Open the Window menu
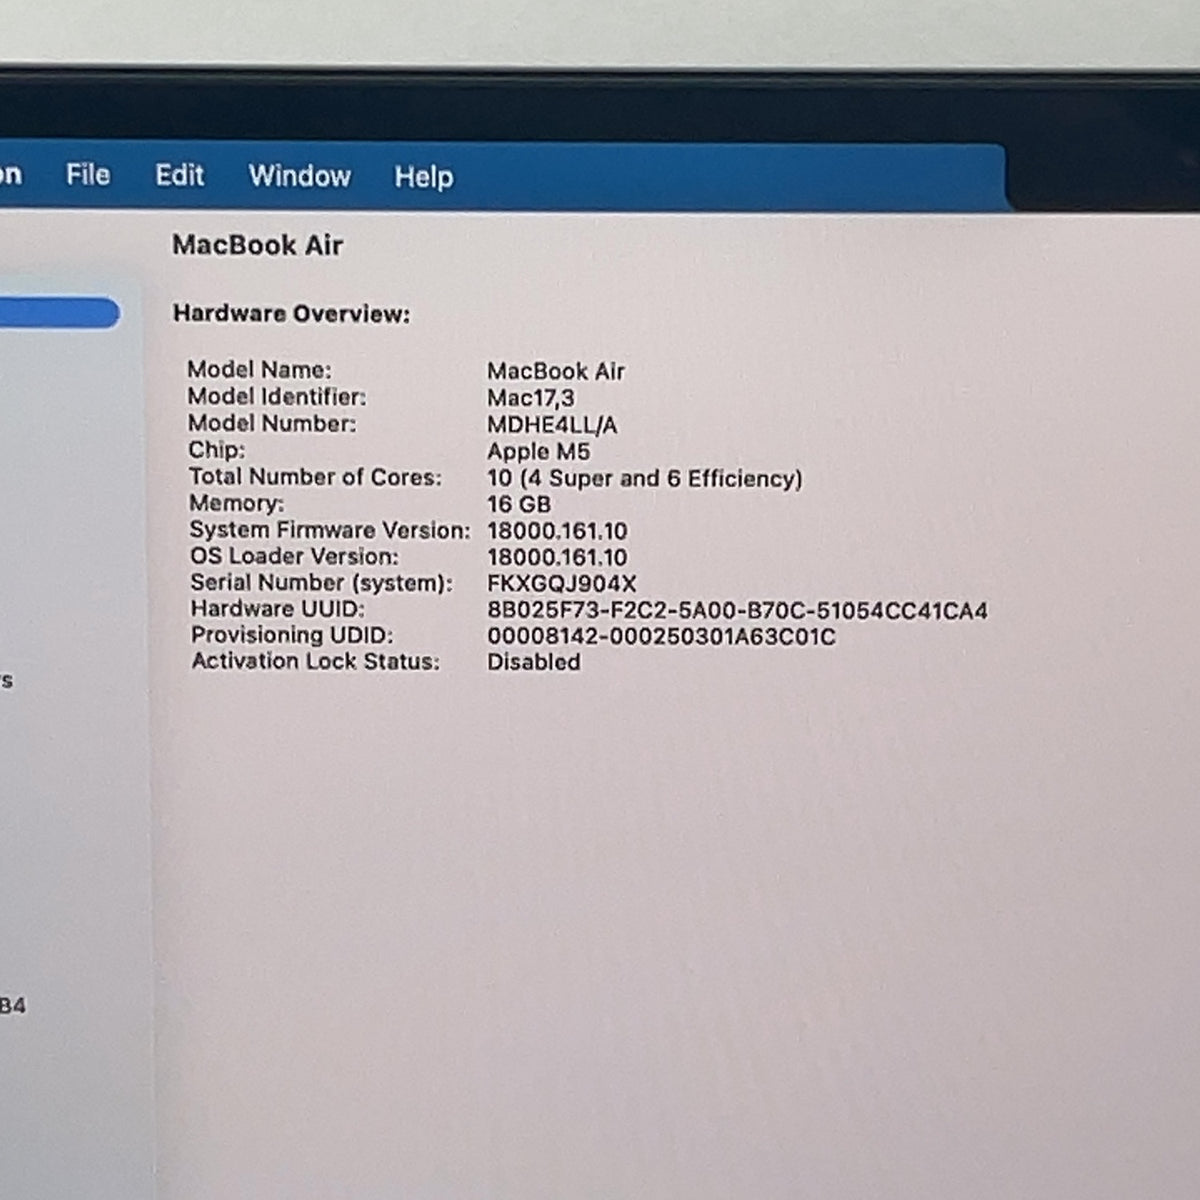 click(x=300, y=177)
